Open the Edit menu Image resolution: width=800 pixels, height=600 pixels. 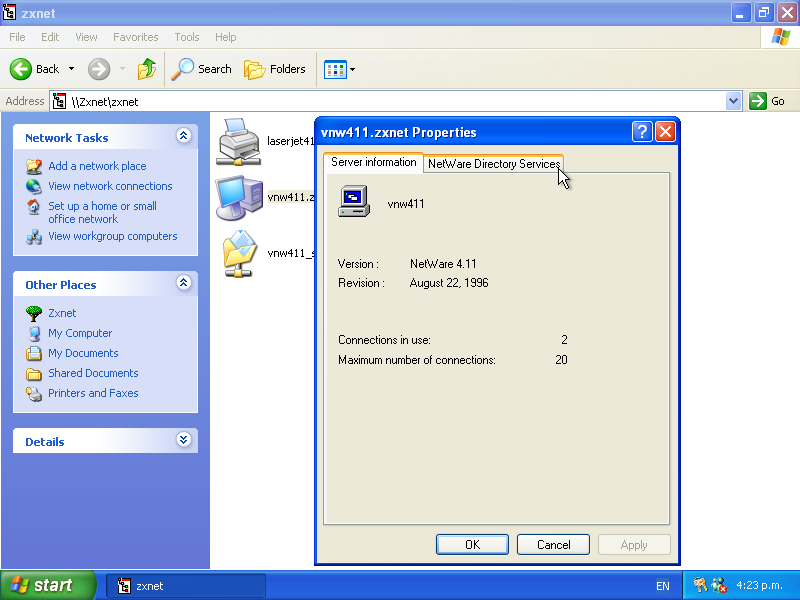pyautogui.click(x=50, y=37)
